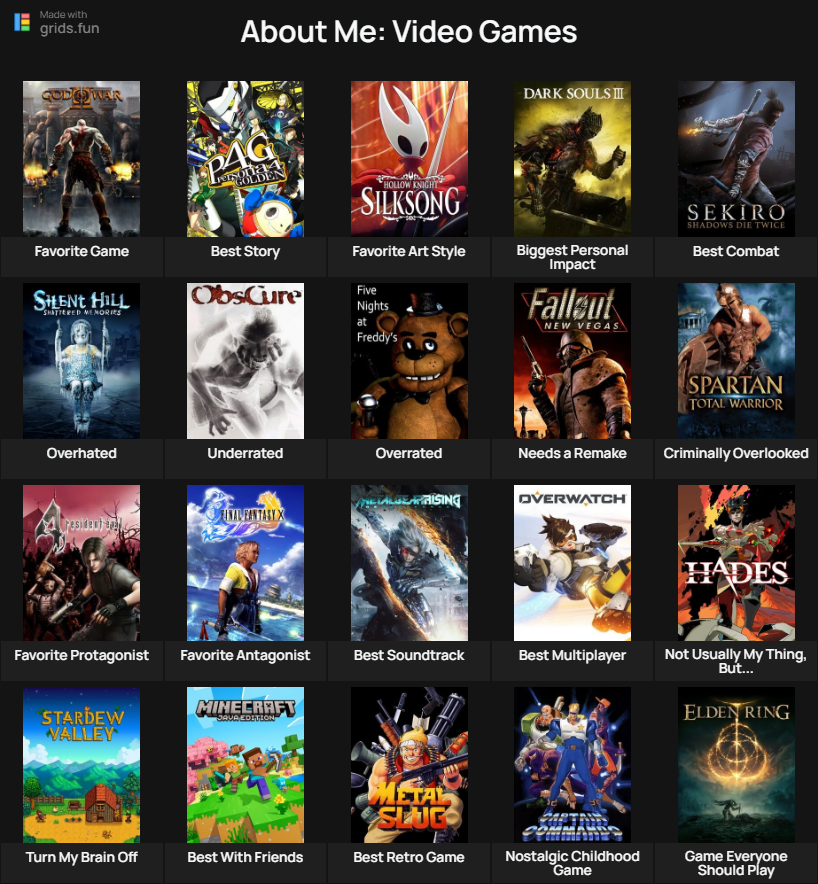Select the Overrated category label
Image resolution: width=818 pixels, height=884 pixels.
point(409,453)
